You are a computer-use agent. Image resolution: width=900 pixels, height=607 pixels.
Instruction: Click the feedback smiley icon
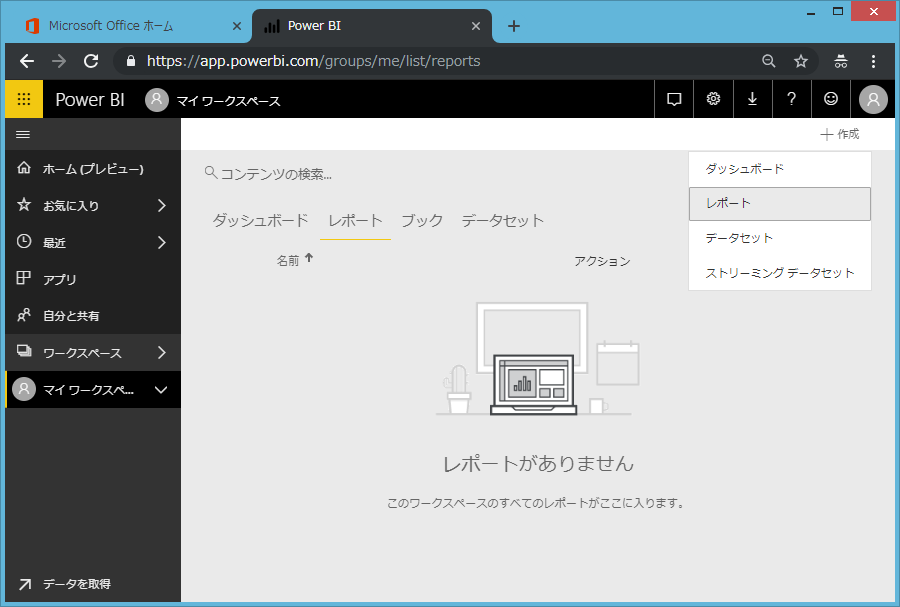tap(831, 99)
